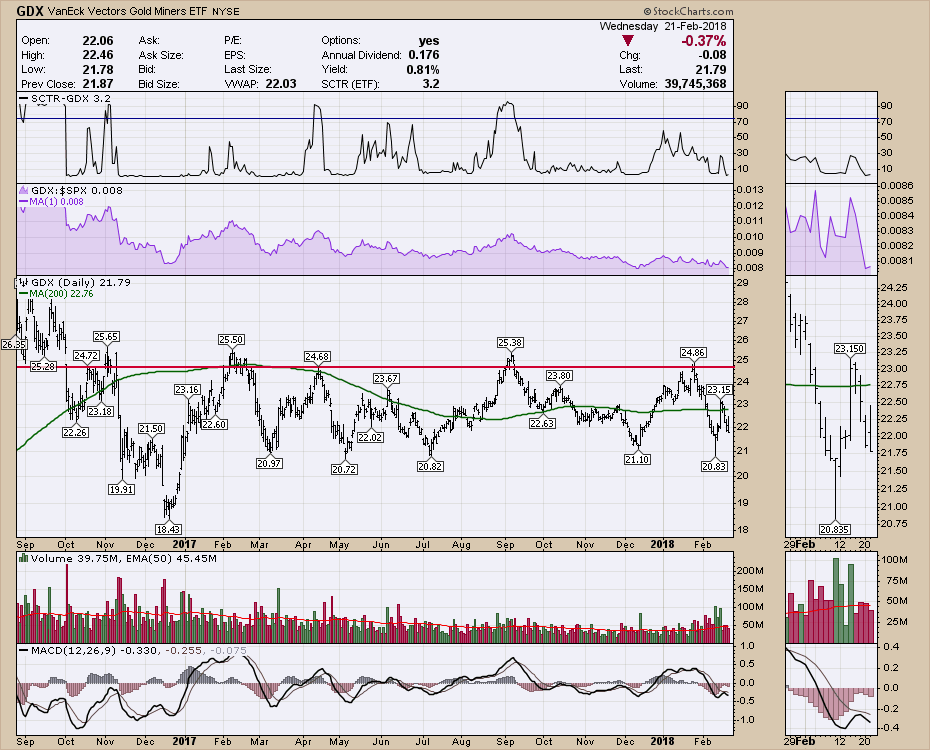
Task: Click the 22.02 price label
Action: point(370,437)
